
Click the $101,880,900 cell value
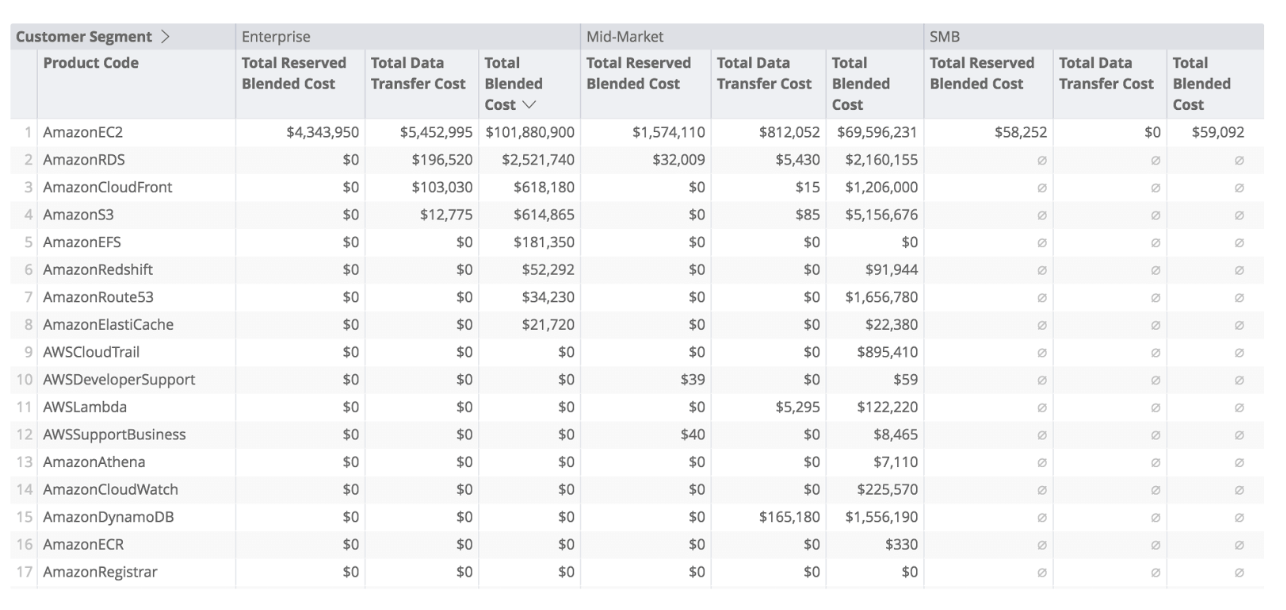point(530,132)
